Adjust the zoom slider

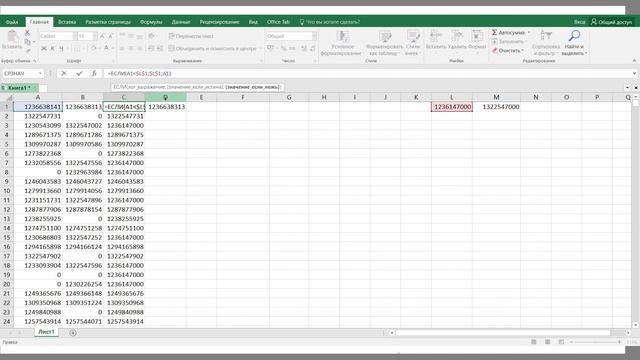coord(595,342)
